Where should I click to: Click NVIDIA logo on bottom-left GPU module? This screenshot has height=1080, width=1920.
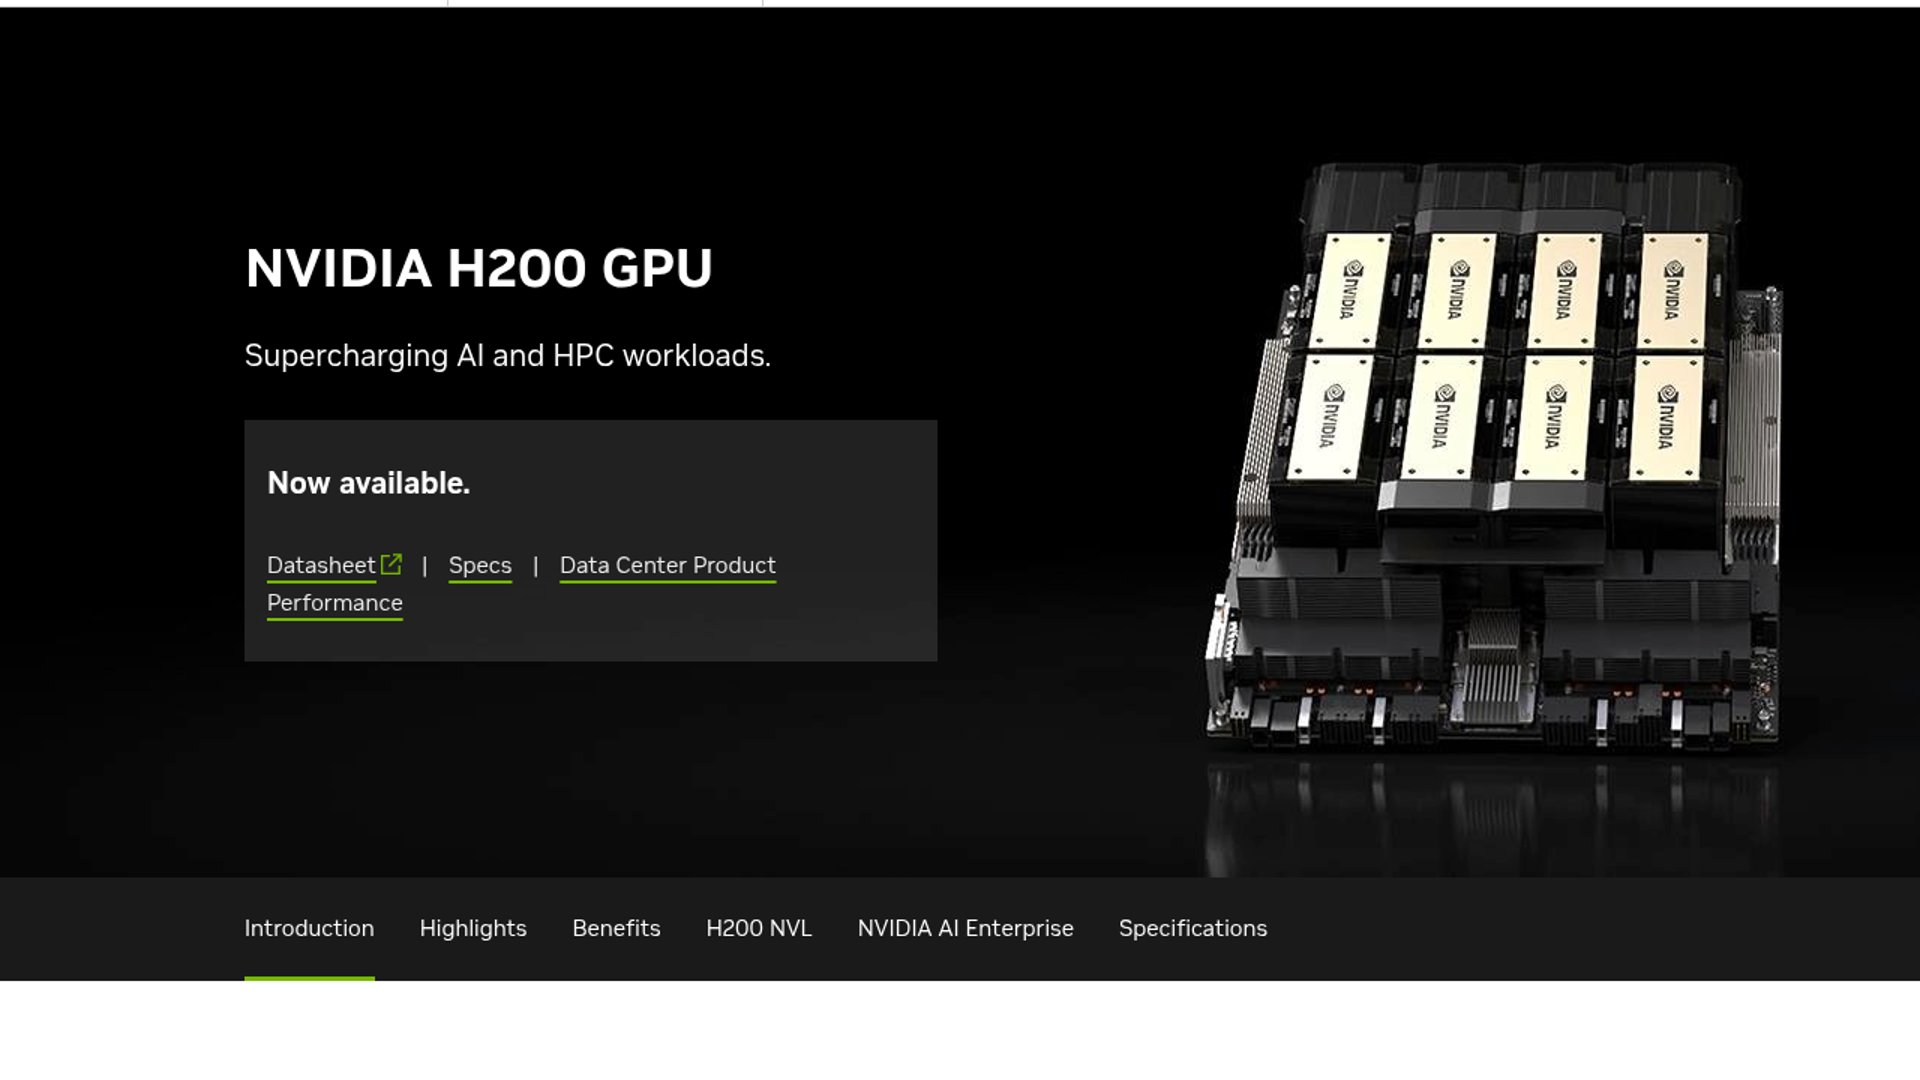[x=1330, y=415]
